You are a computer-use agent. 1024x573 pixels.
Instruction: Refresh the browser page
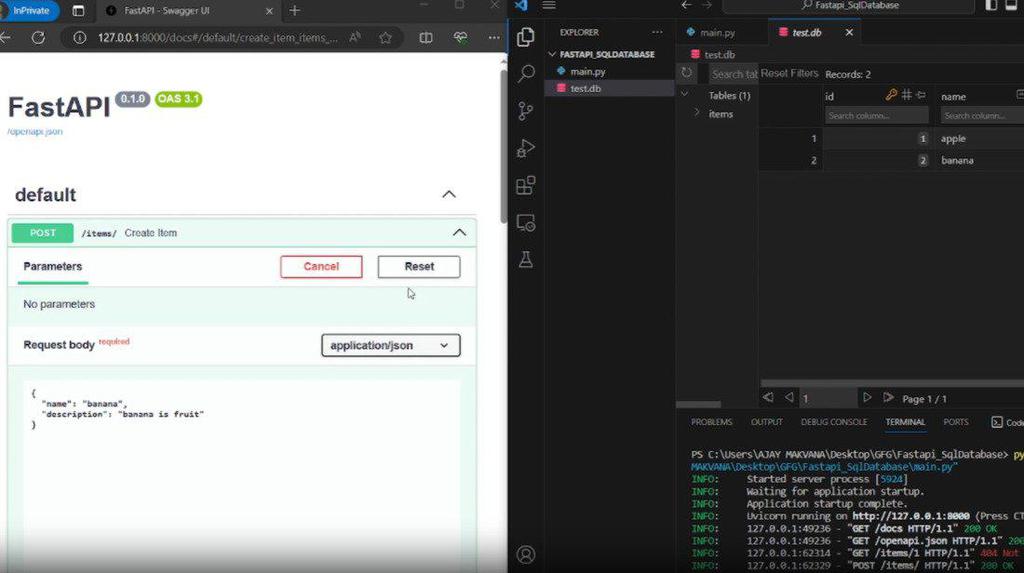pos(38,38)
